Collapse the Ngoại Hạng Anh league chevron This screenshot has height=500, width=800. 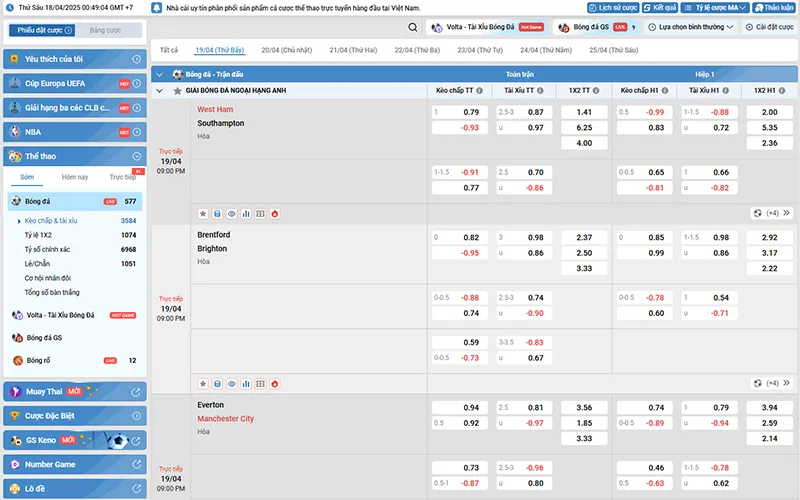coord(159,91)
